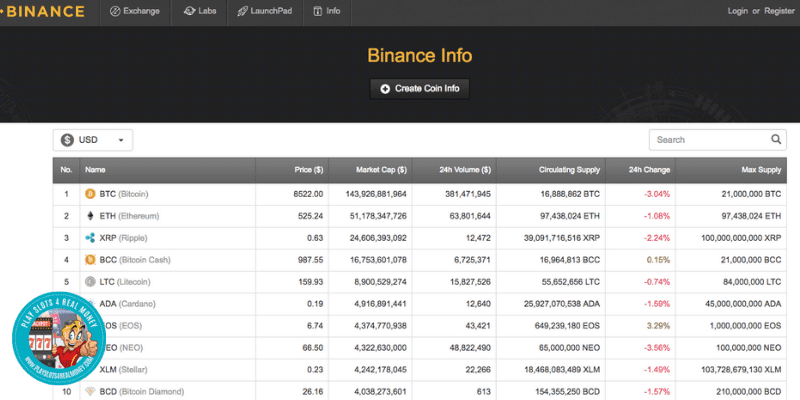Select Ethereum price 525.24

[310, 216]
